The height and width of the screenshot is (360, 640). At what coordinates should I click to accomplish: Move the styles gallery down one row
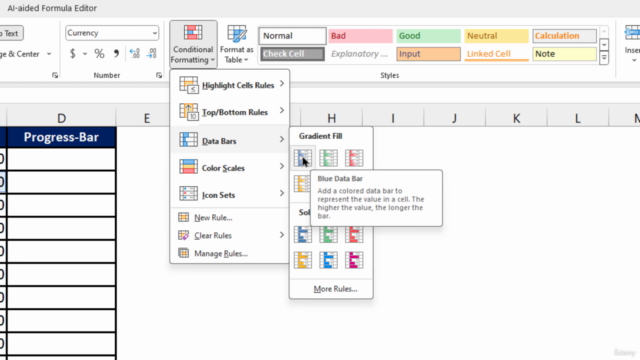604,44
